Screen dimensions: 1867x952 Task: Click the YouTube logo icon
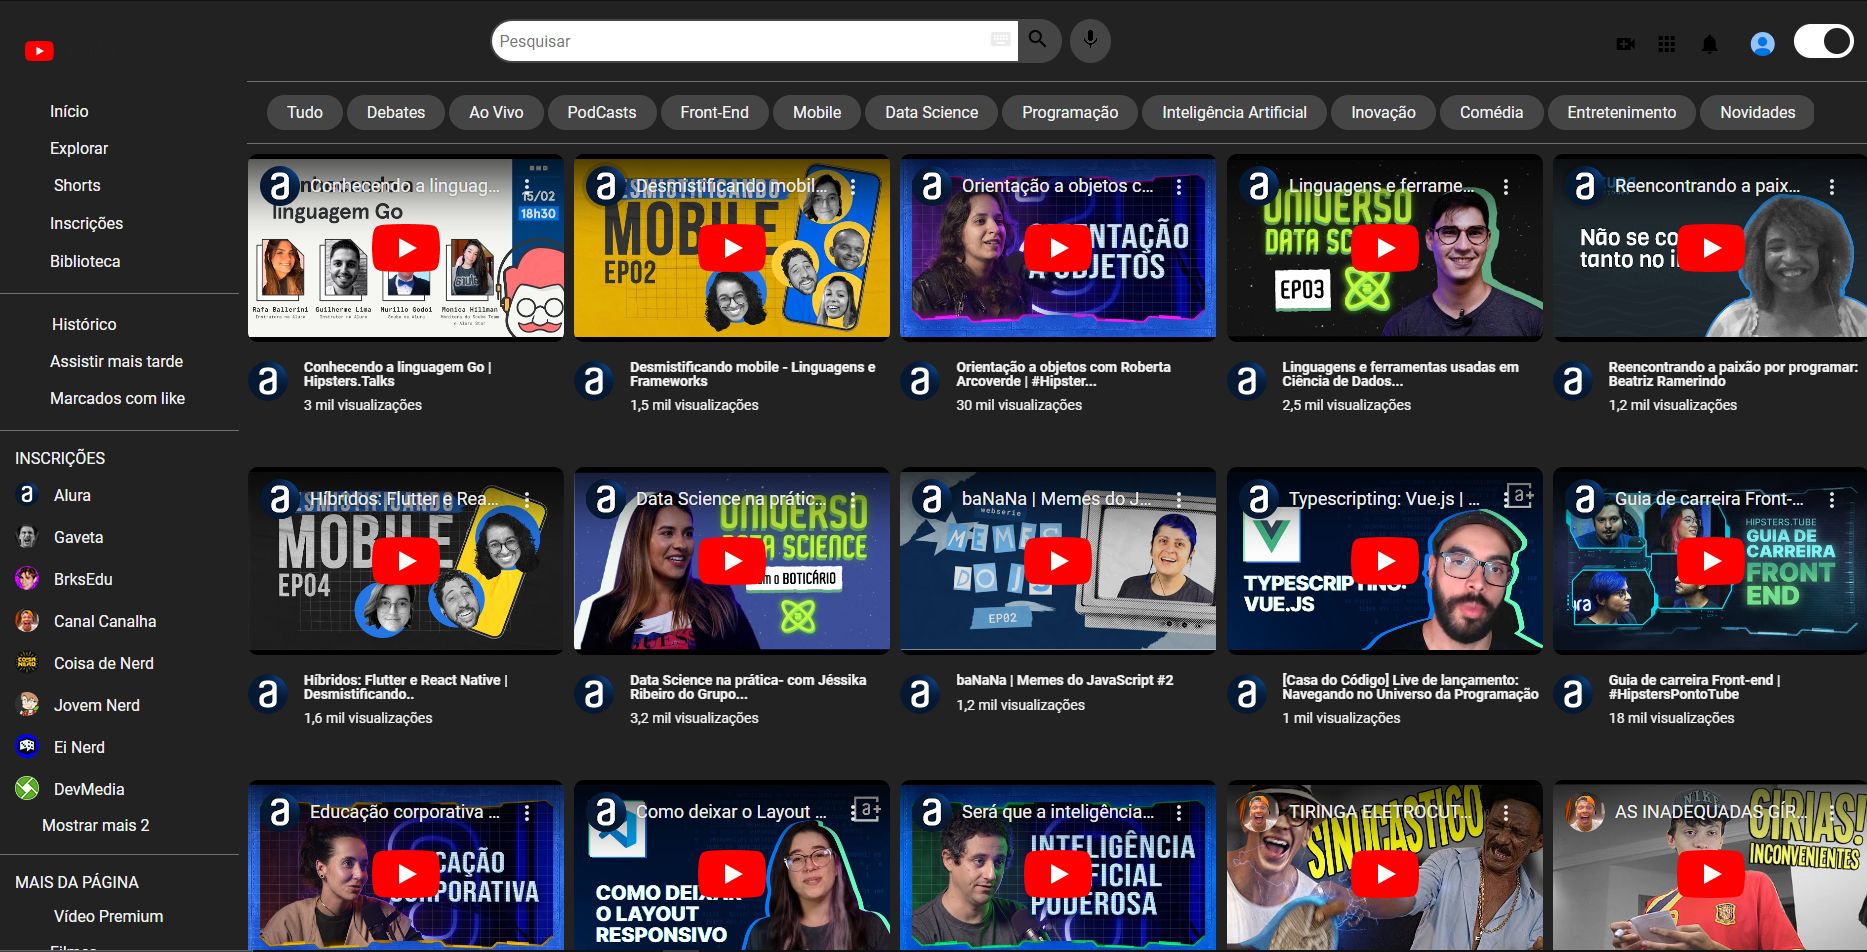click(x=39, y=51)
